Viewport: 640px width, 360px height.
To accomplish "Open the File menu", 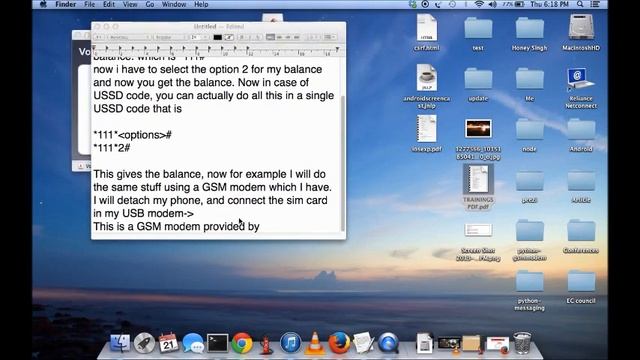I will coord(89,4).
